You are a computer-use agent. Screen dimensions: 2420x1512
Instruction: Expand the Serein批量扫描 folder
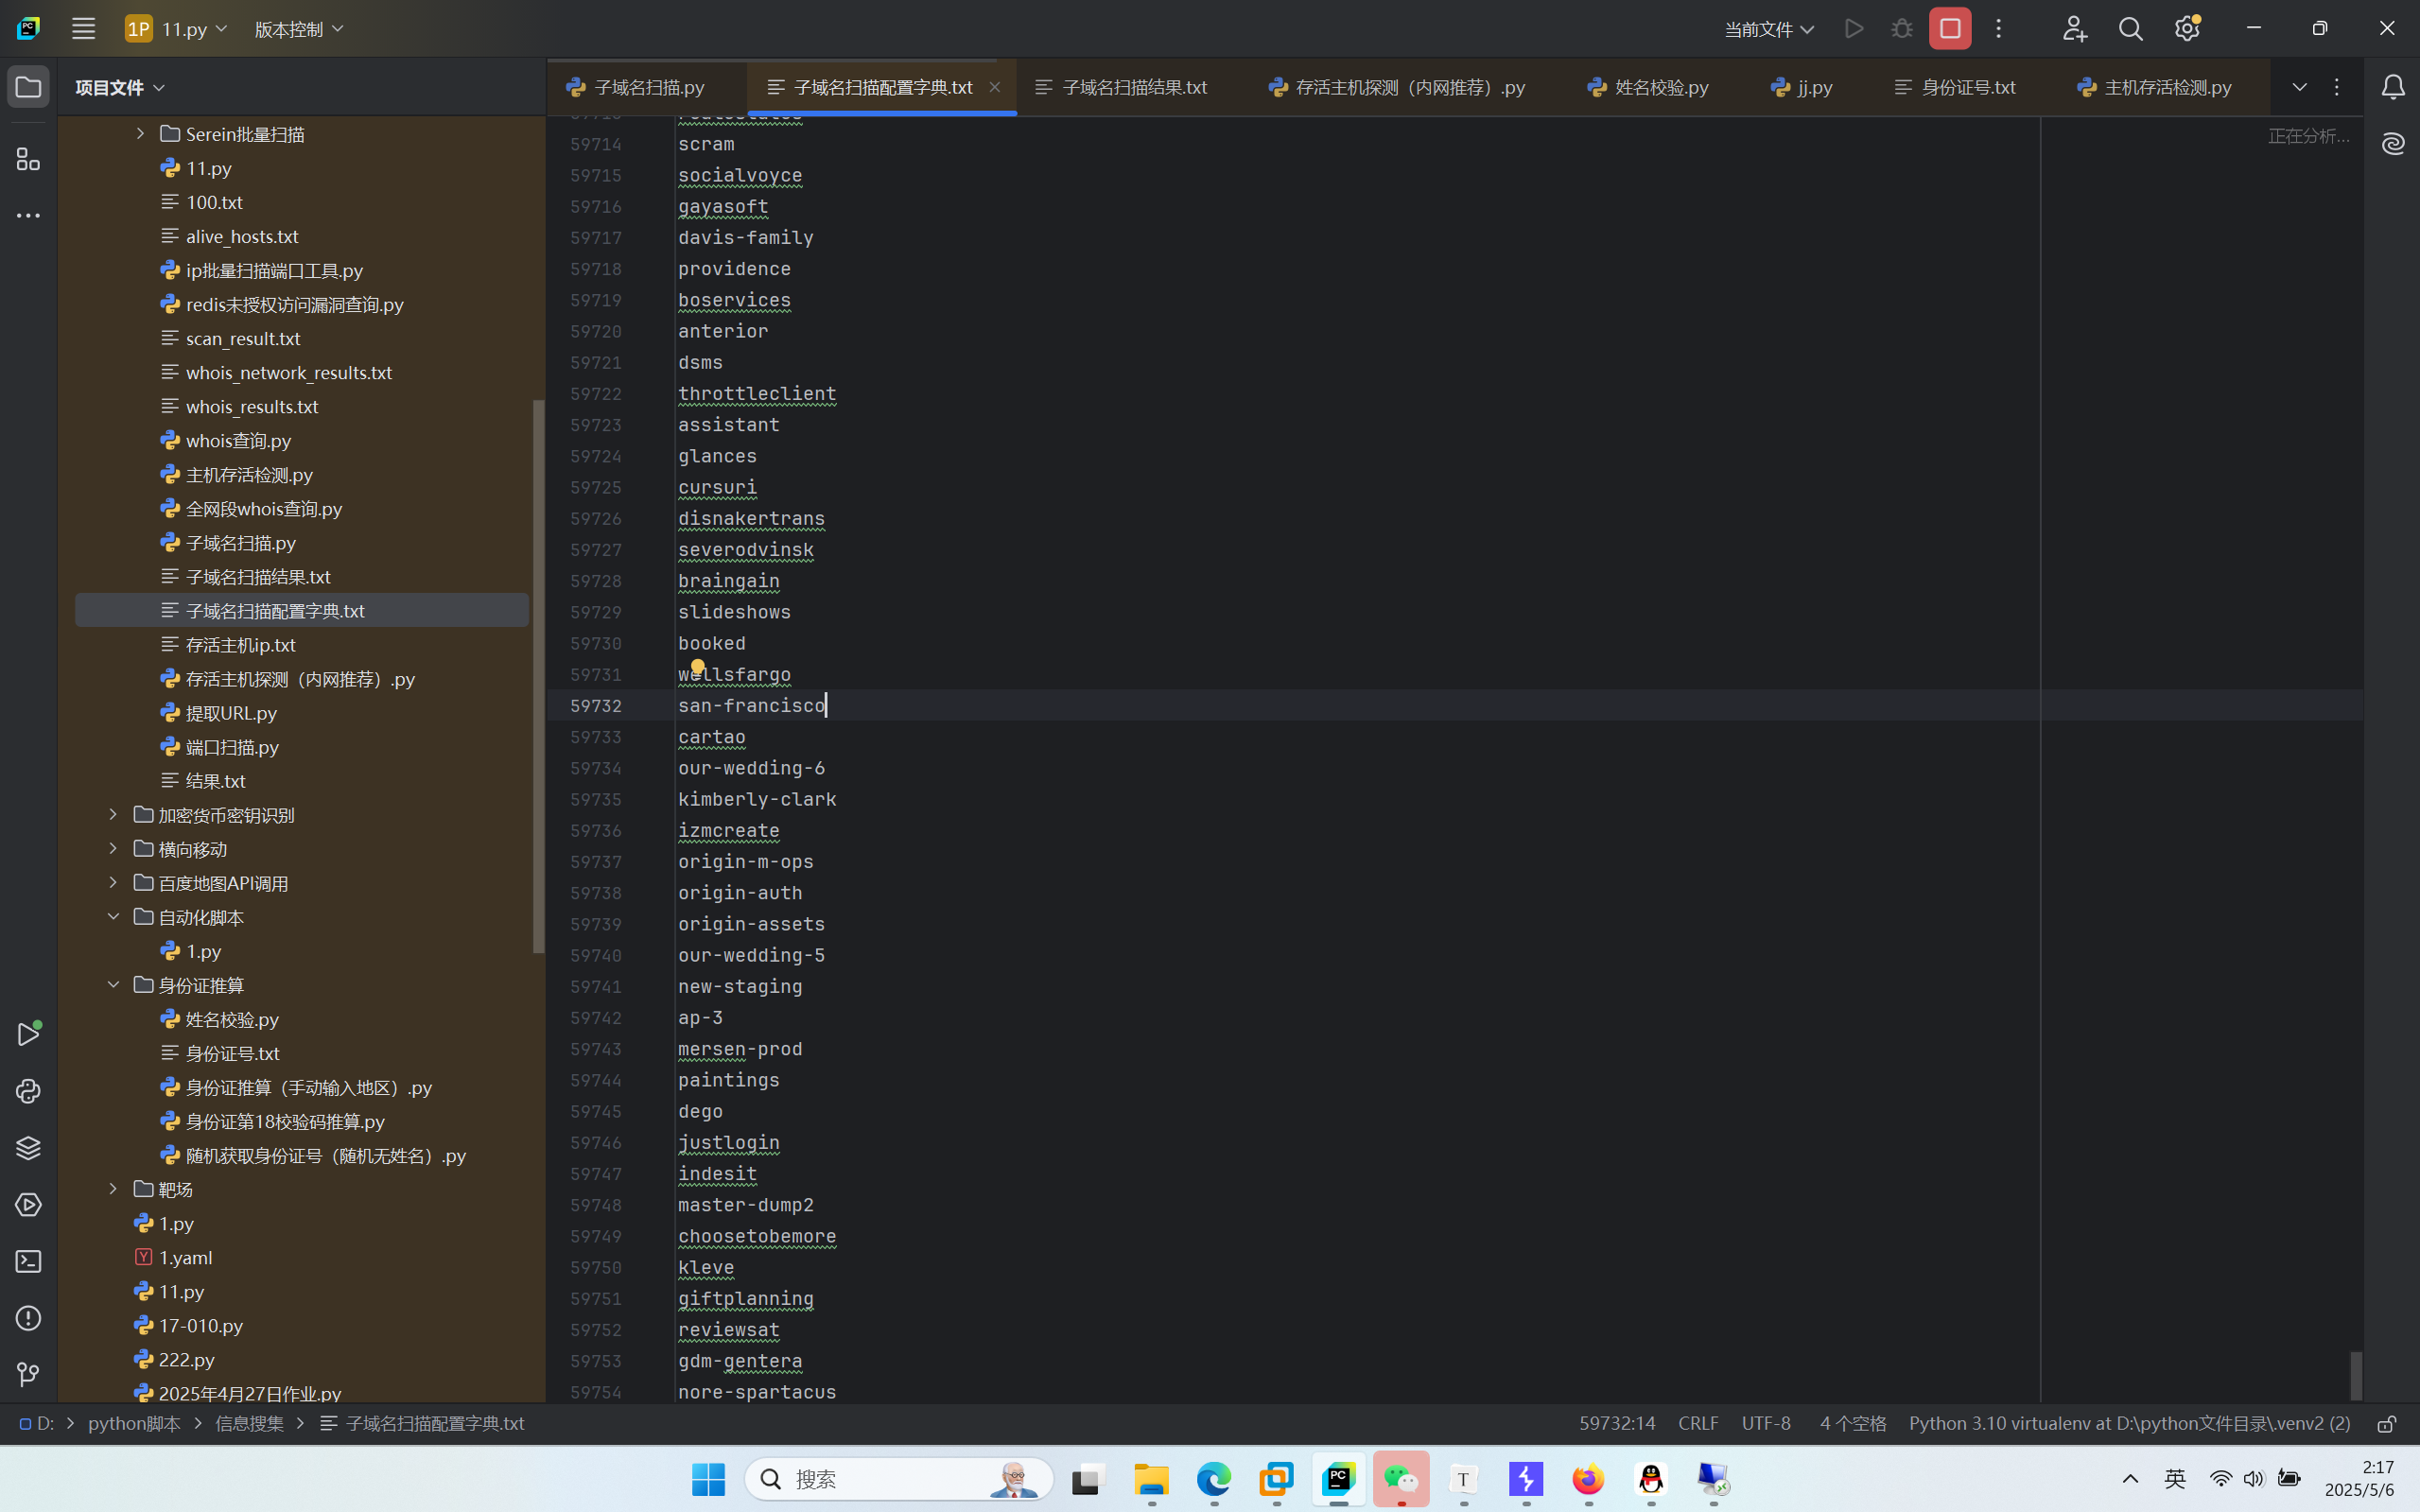point(141,133)
